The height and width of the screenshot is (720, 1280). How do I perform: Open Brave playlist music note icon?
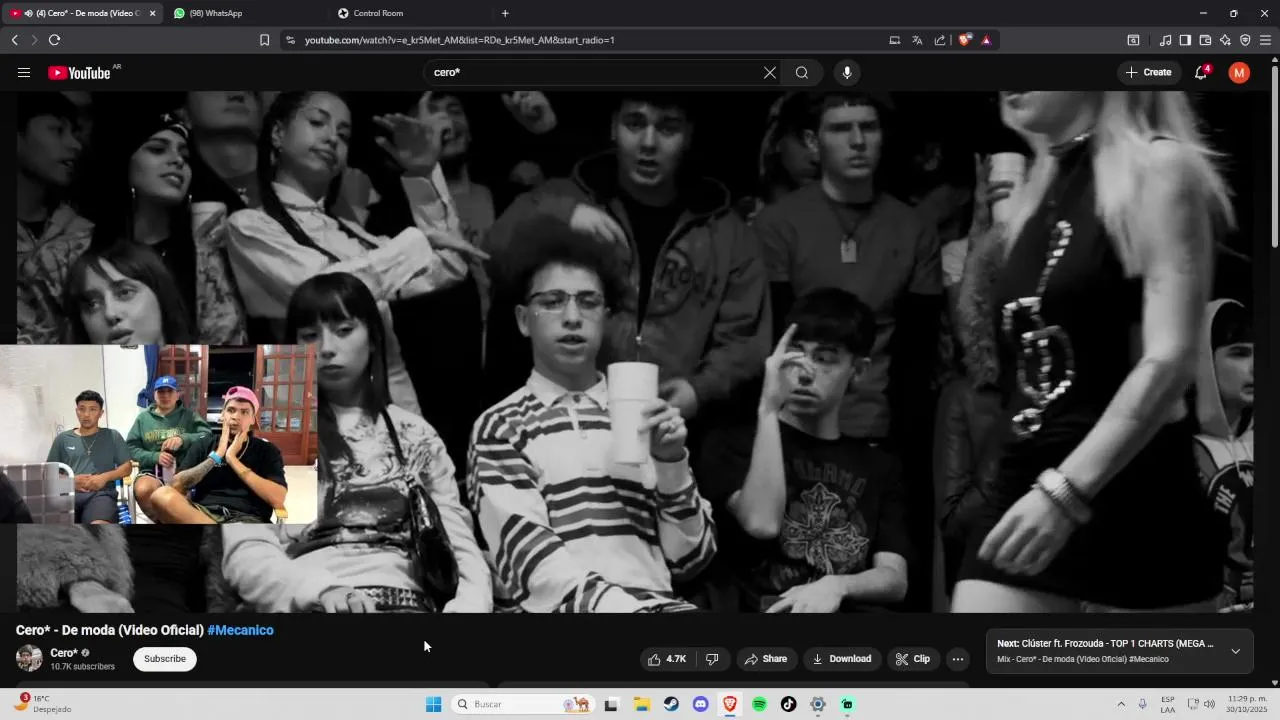(x=1165, y=40)
